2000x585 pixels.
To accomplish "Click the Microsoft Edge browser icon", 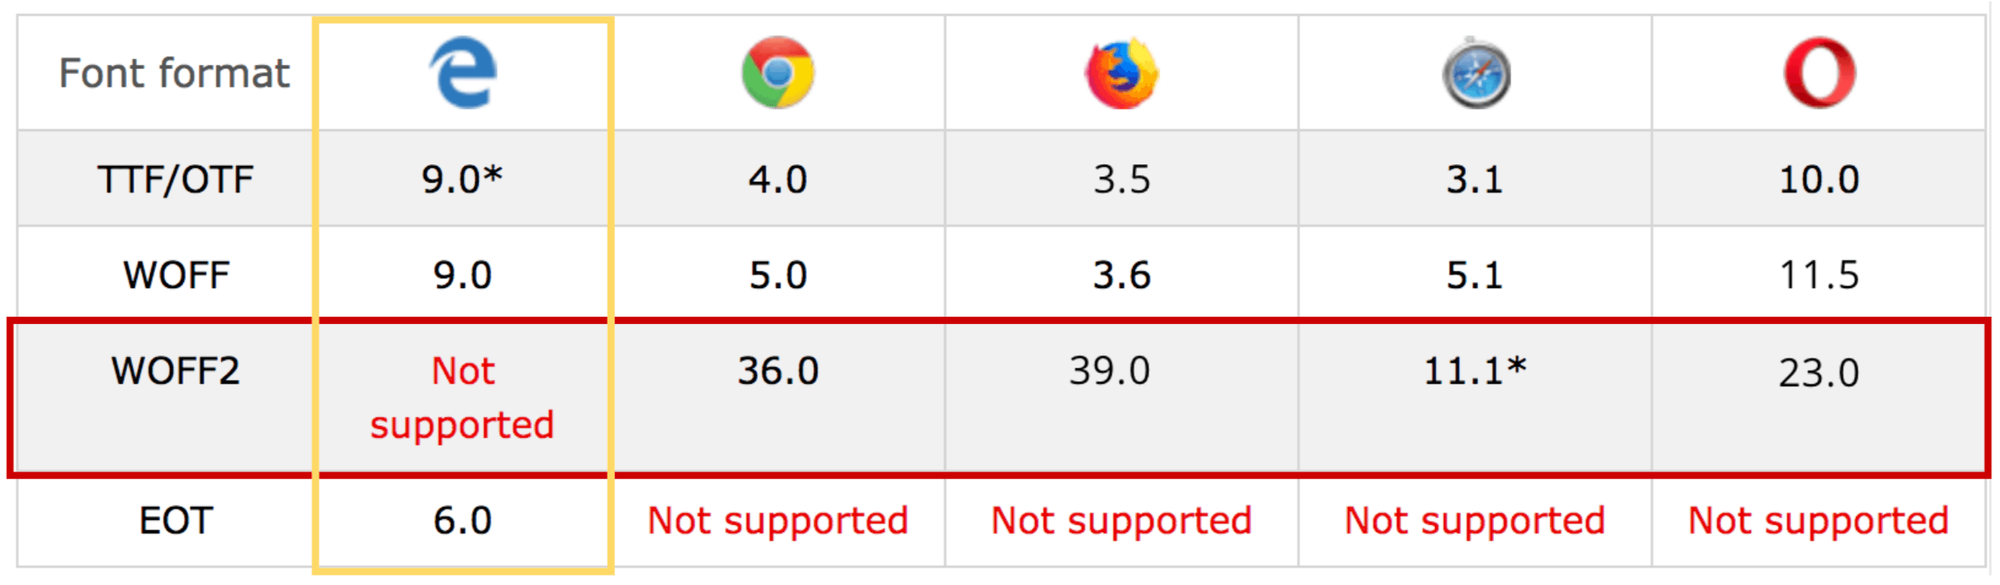I will point(463,73).
